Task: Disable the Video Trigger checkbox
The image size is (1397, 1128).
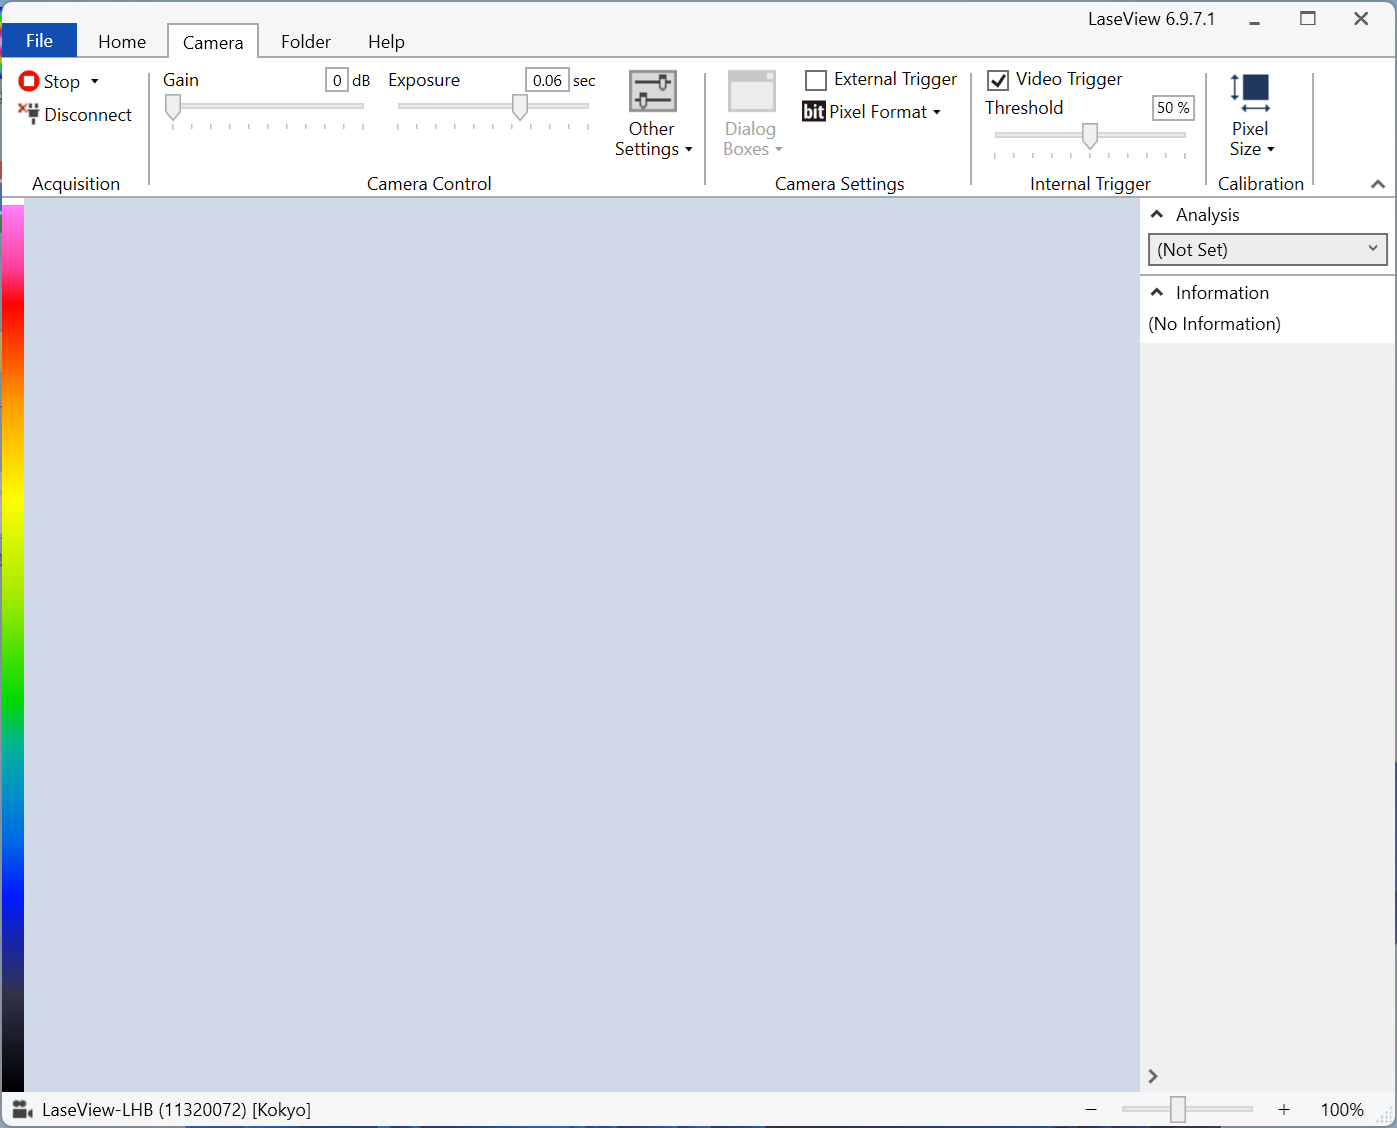Action: point(998,80)
